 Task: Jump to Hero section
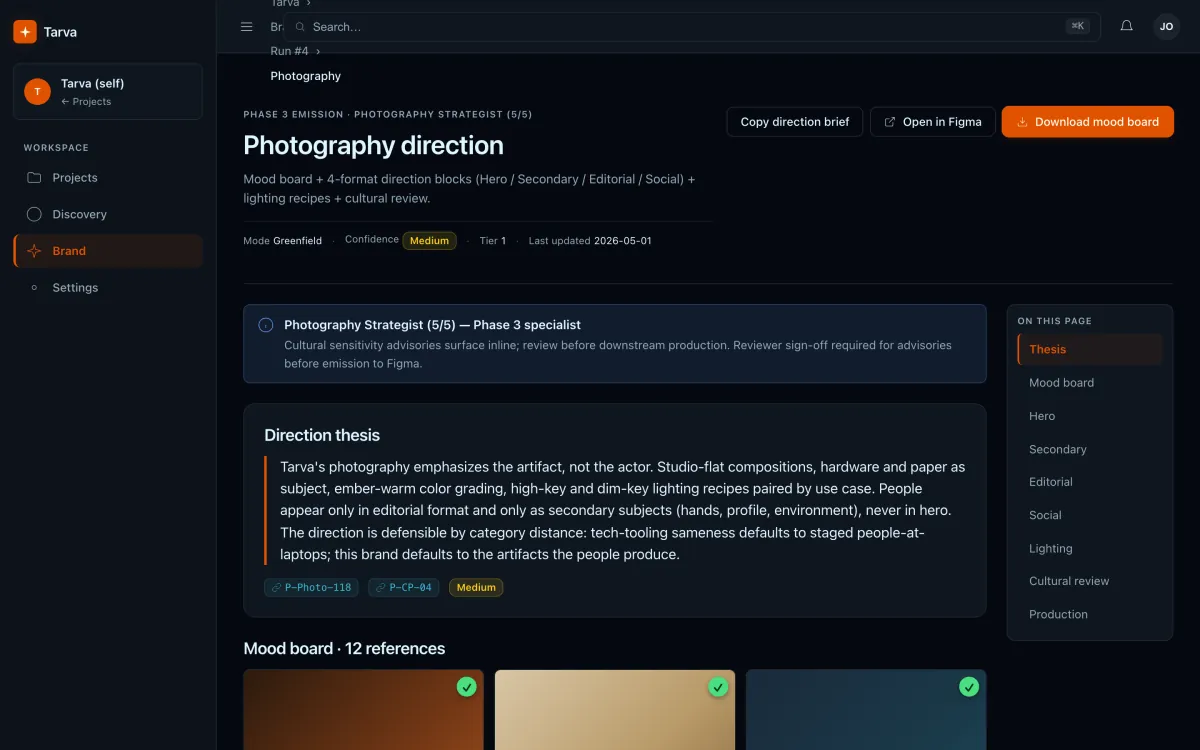click(x=1090, y=416)
